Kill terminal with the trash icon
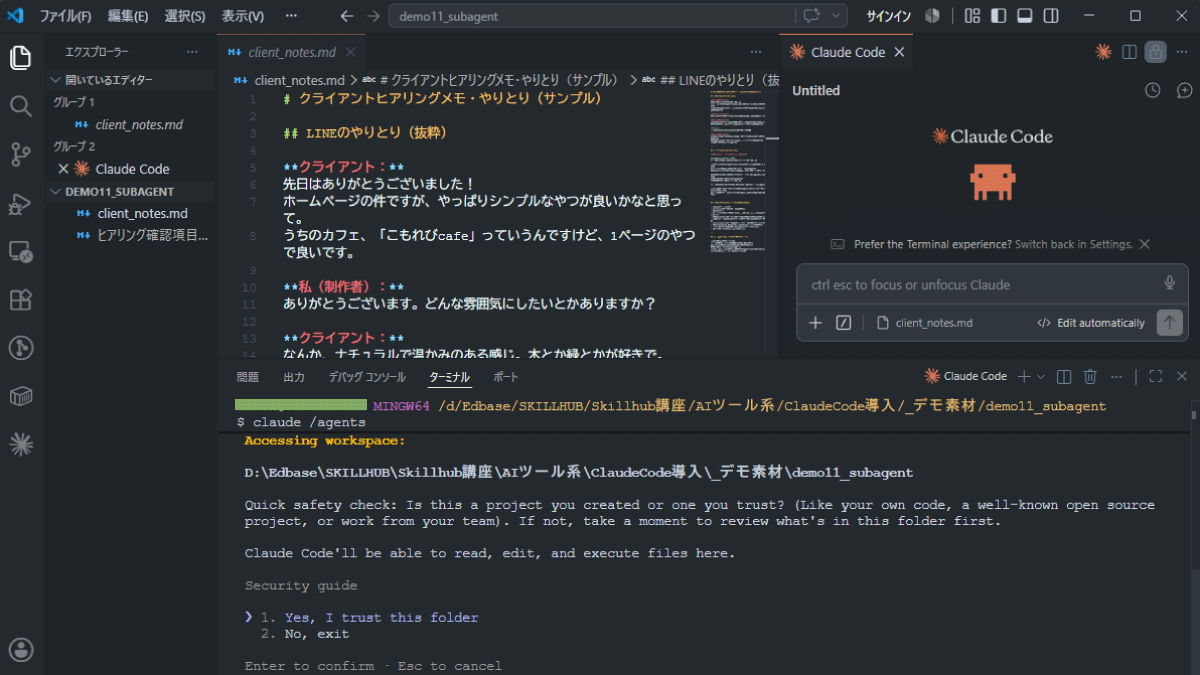This screenshot has width=1200, height=675. click(1090, 376)
